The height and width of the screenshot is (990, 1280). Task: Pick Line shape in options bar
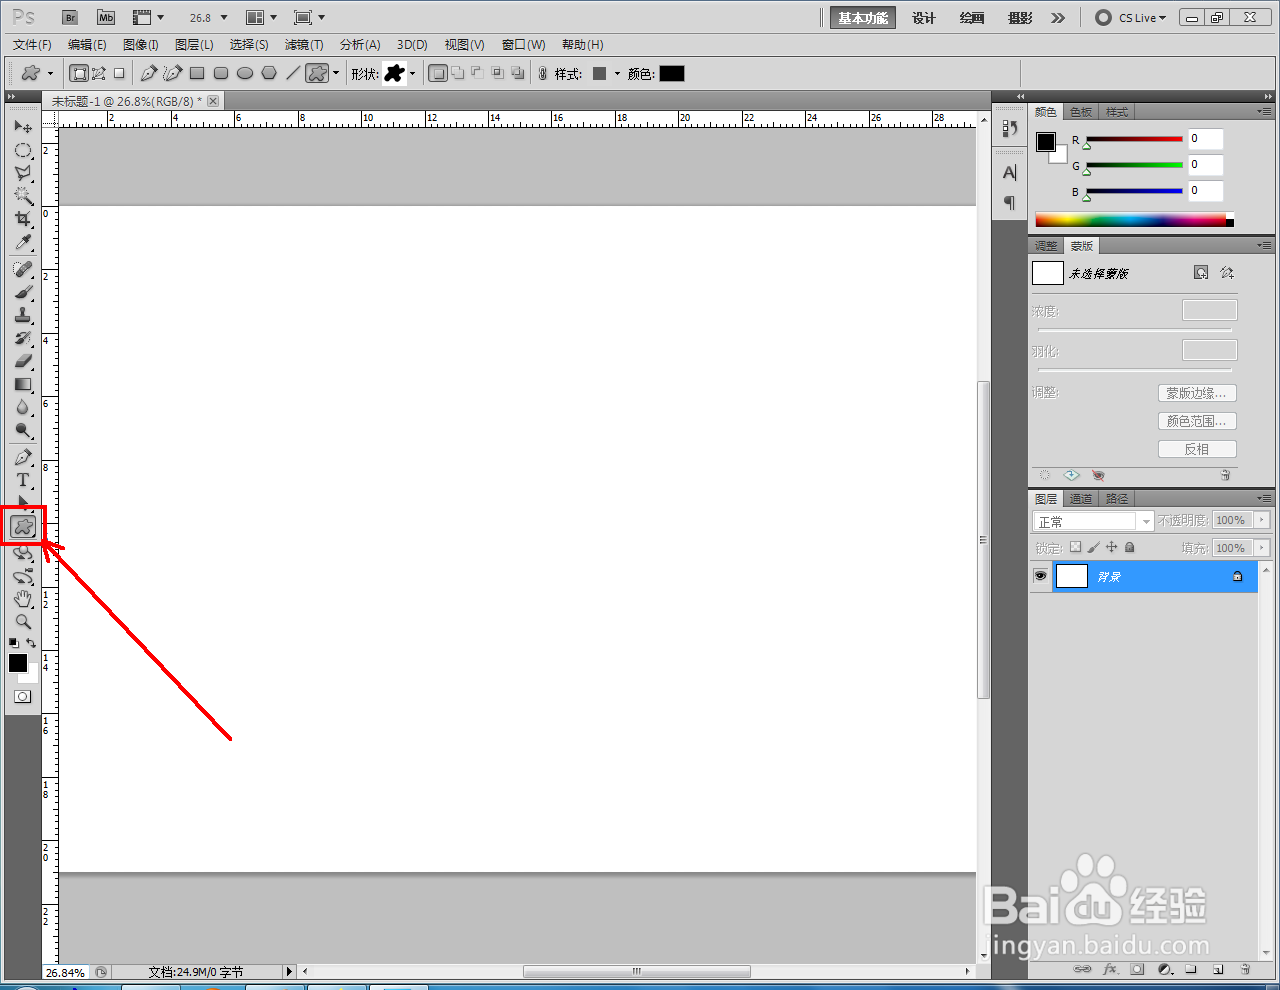293,73
